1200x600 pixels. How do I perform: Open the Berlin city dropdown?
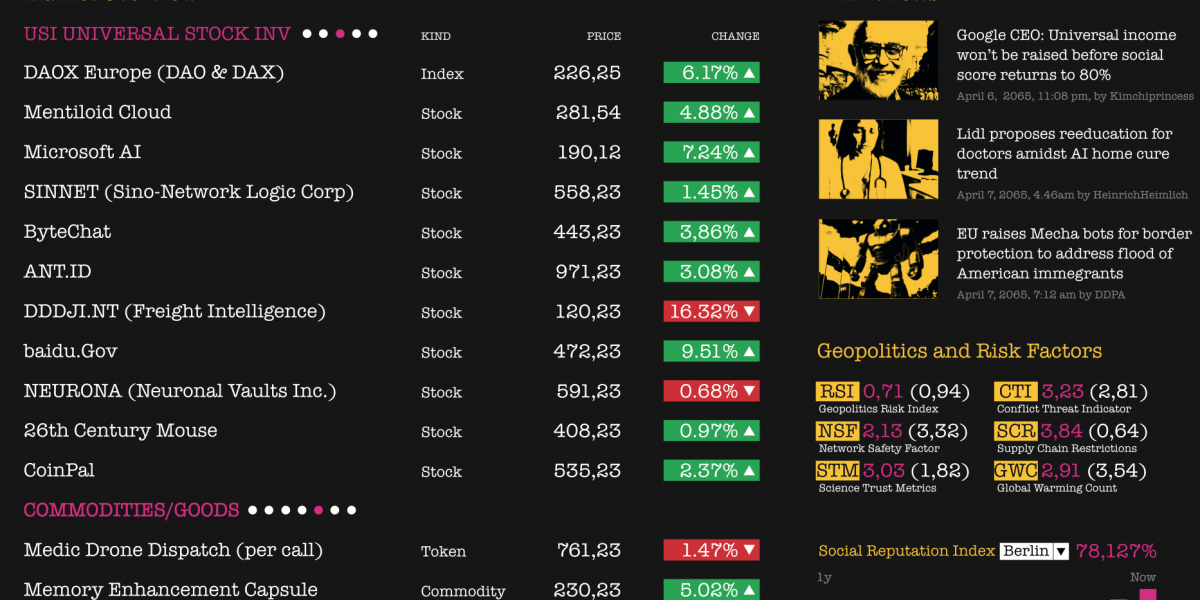coord(1034,551)
